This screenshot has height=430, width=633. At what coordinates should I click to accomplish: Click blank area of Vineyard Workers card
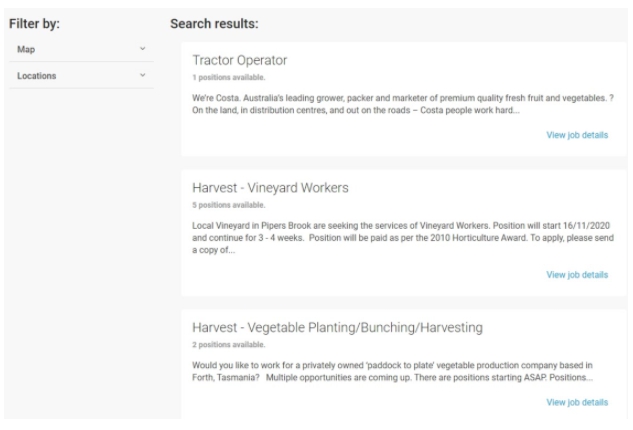pyautogui.click(x=363, y=277)
